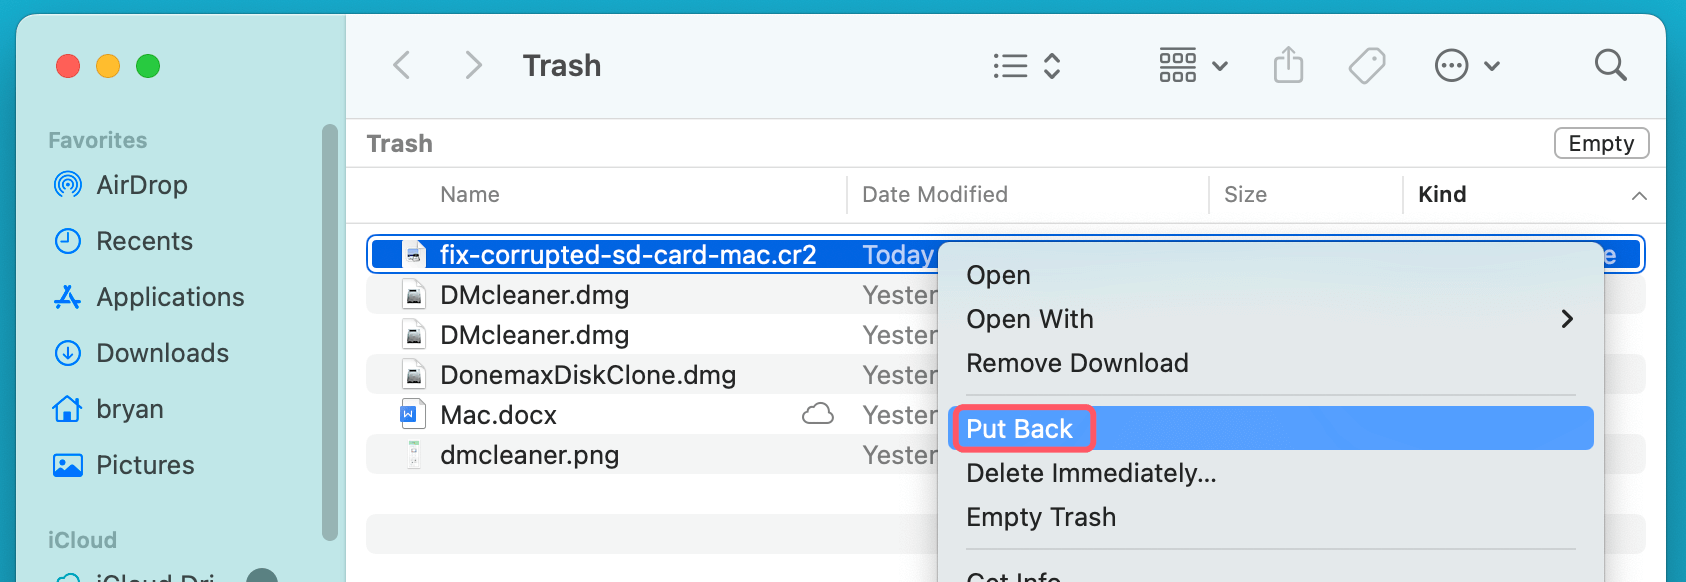Choose Delete Immediately from the context menu
Image resolution: width=1686 pixels, height=582 pixels.
1091,473
